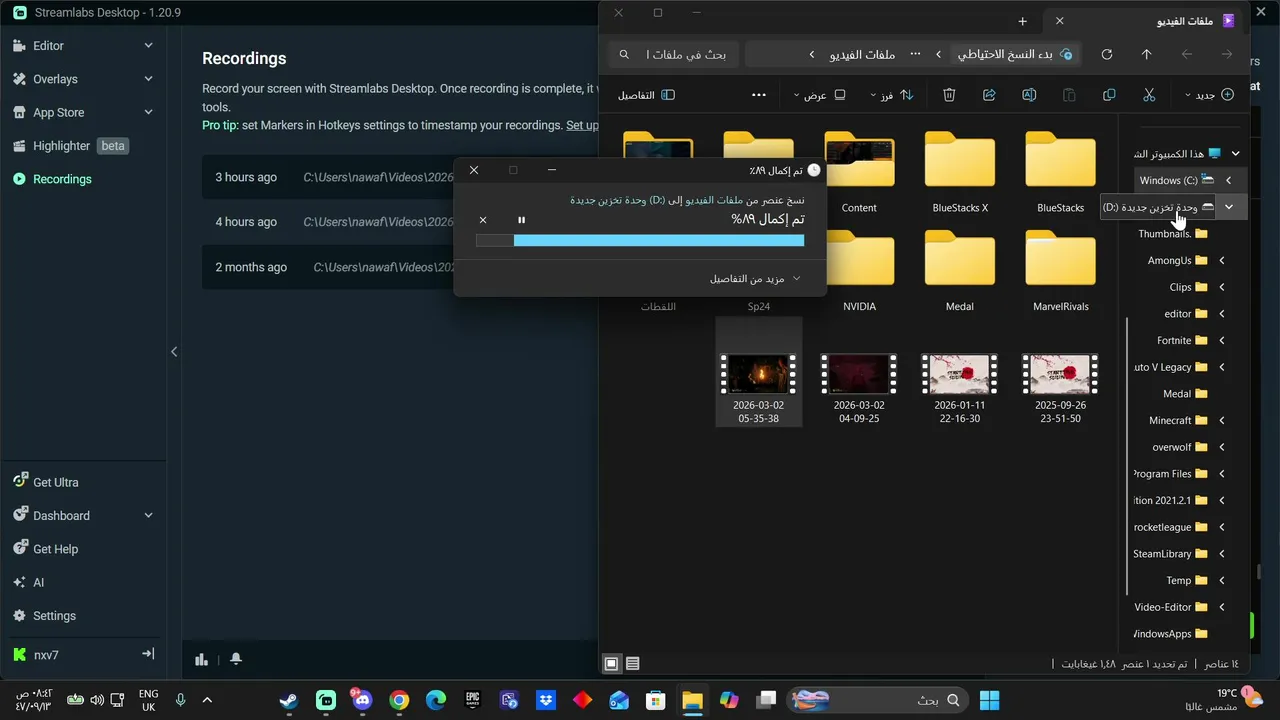This screenshot has width=1280, height=720.
Task: Open the فرز sort dropdown
Action: click(x=890, y=95)
